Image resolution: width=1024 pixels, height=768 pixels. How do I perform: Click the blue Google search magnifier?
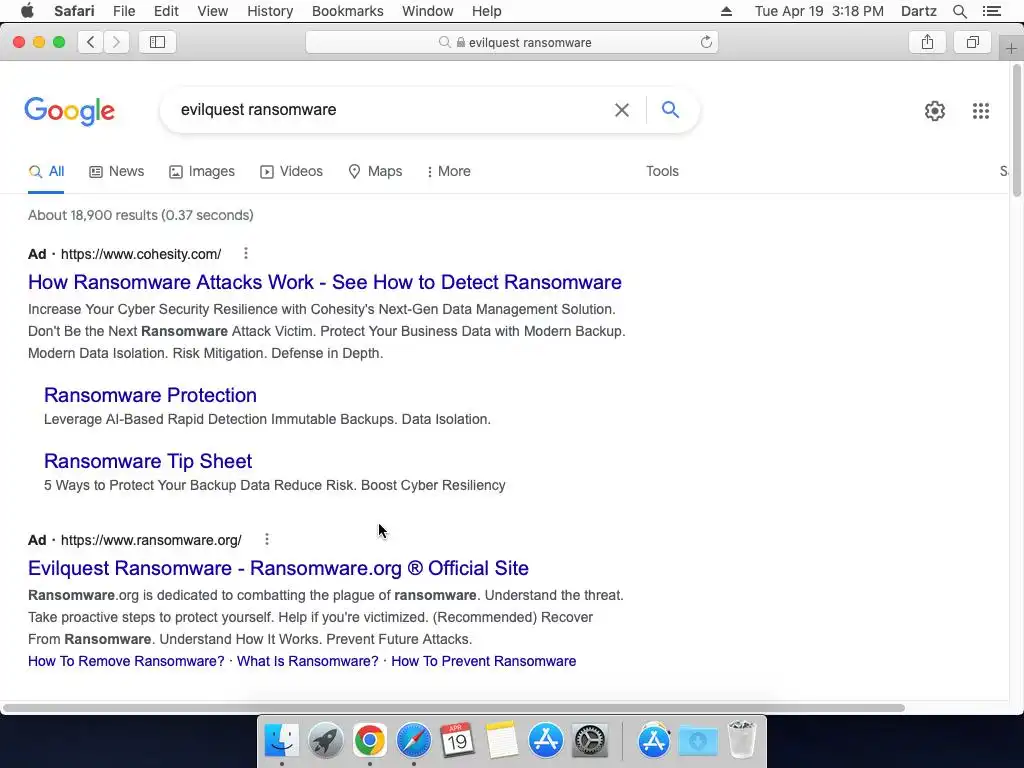tap(670, 109)
